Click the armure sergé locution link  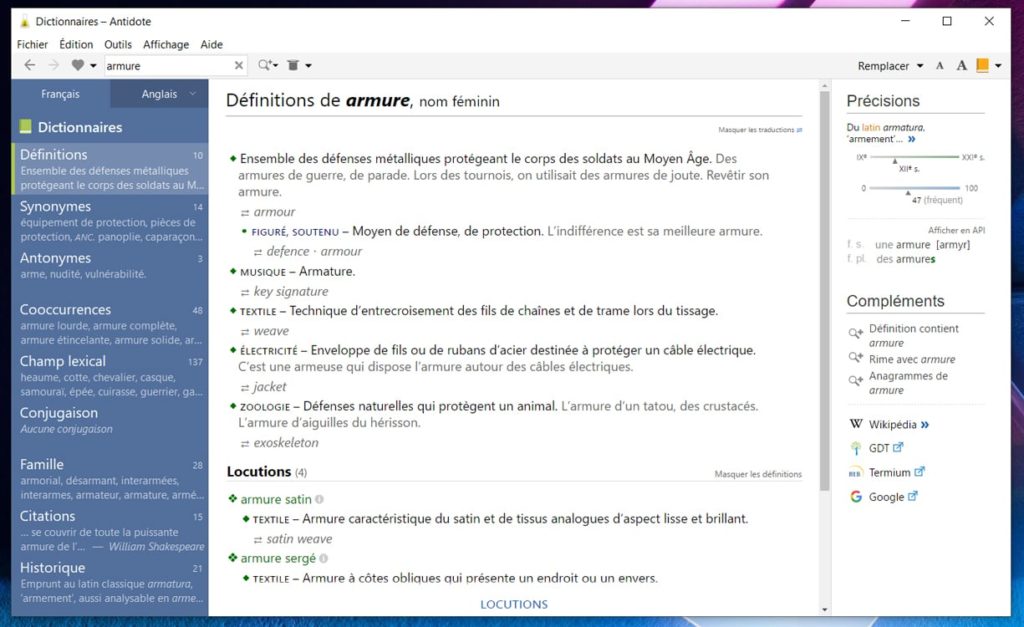(278, 558)
